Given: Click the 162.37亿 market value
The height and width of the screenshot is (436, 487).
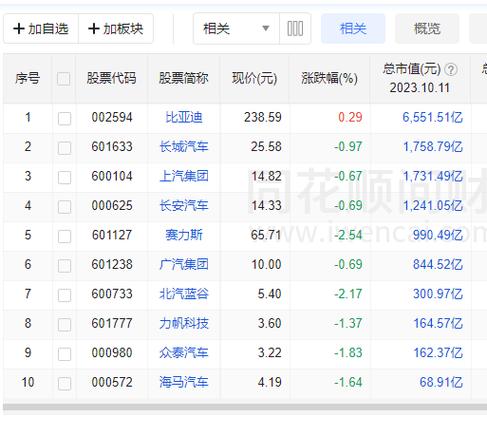Looking at the screenshot, I should (x=438, y=353).
